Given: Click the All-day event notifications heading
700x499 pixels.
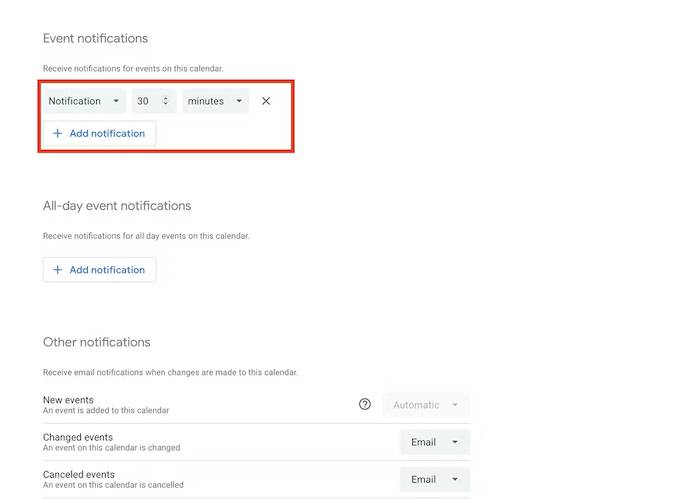Looking at the screenshot, I should pyautogui.click(x=117, y=206).
